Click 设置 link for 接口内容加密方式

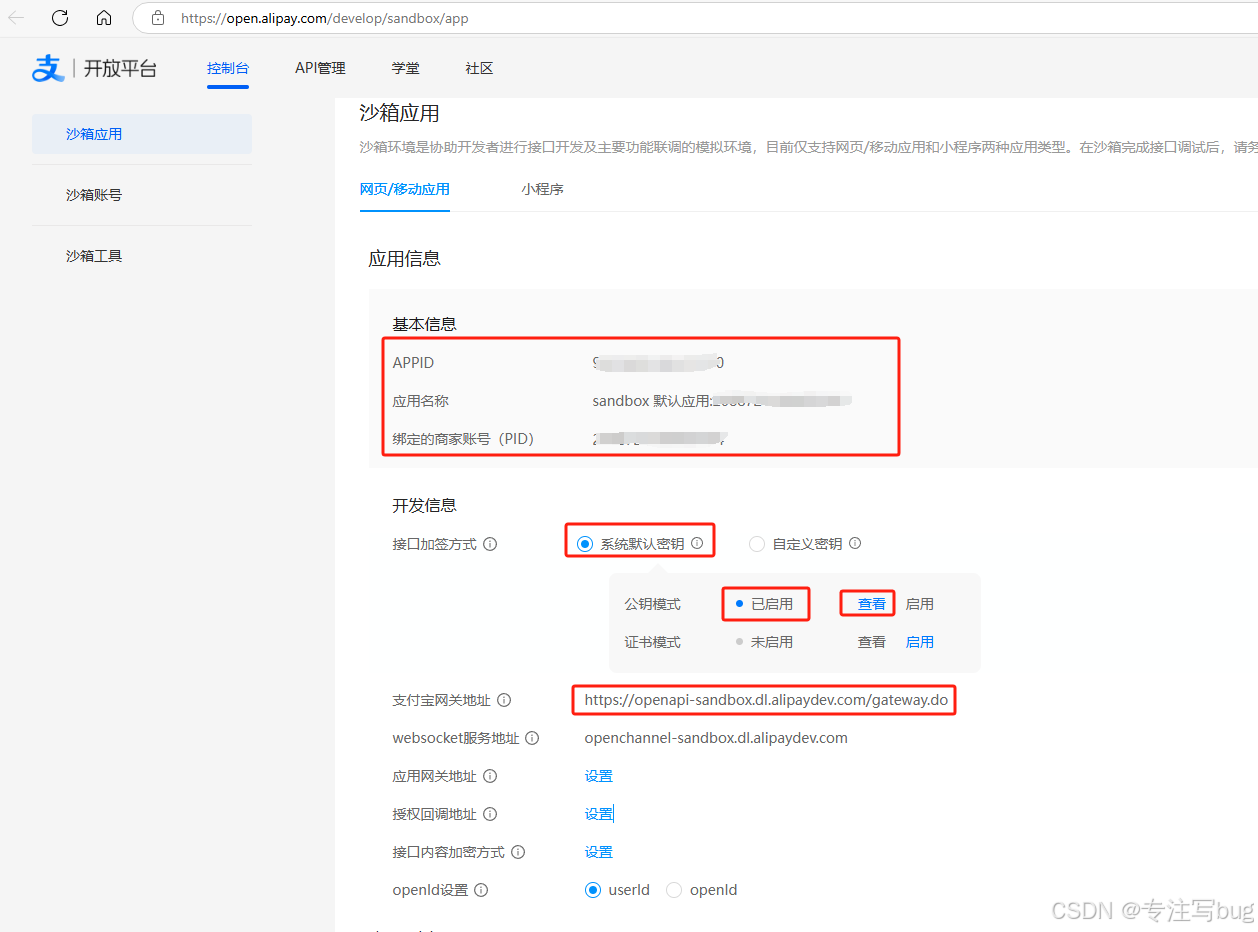tap(599, 852)
